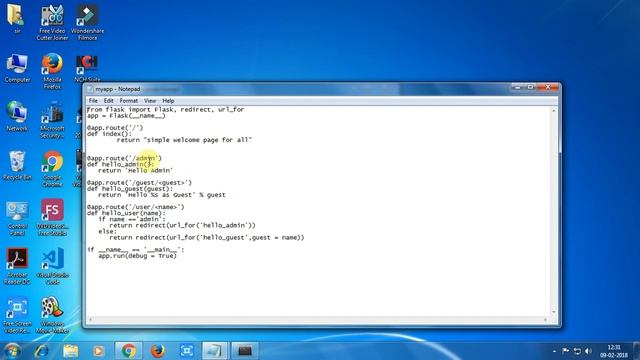The height and width of the screenshot is (360, 640).
Task: Click Notepad vertical scrollbar up arrow
Action: 554,111
